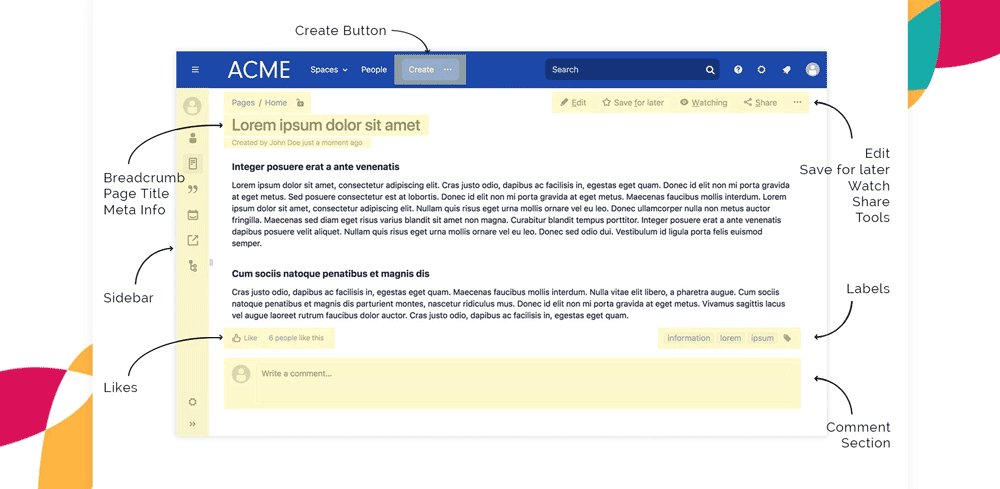Open the hamburger menu in the top bar
The width and height of the screenshot is (1000, 489).
pyautogui.click(x=195, y=69)
